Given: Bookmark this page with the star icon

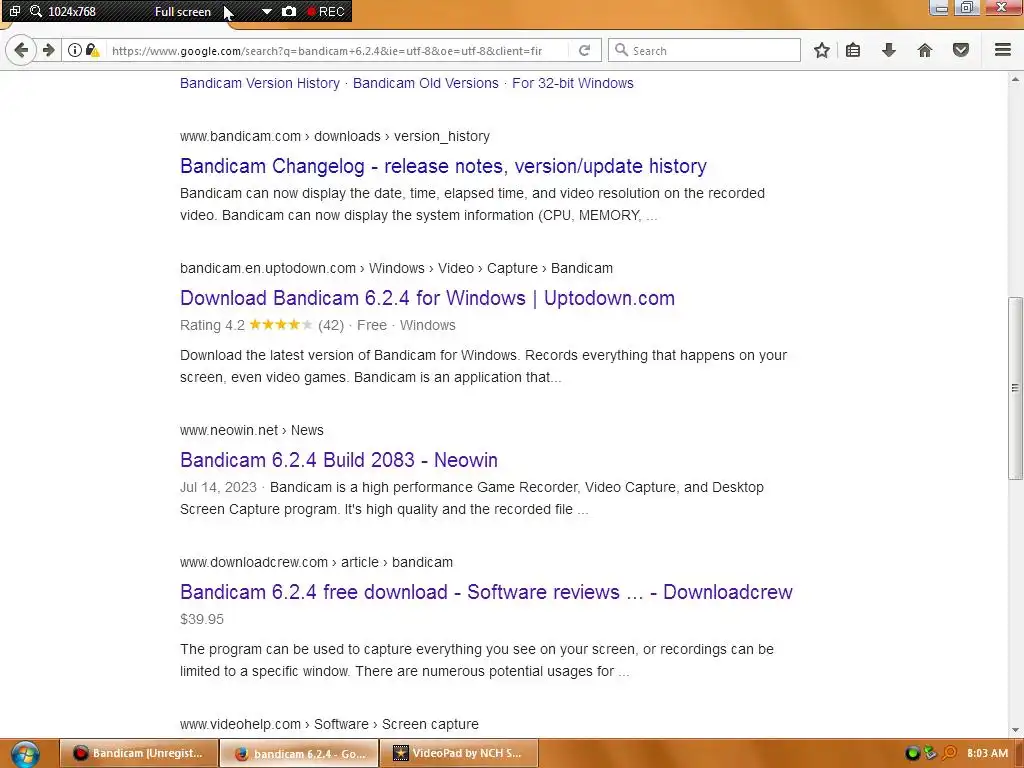Looking at the screenshot, I should coord(822,50).
